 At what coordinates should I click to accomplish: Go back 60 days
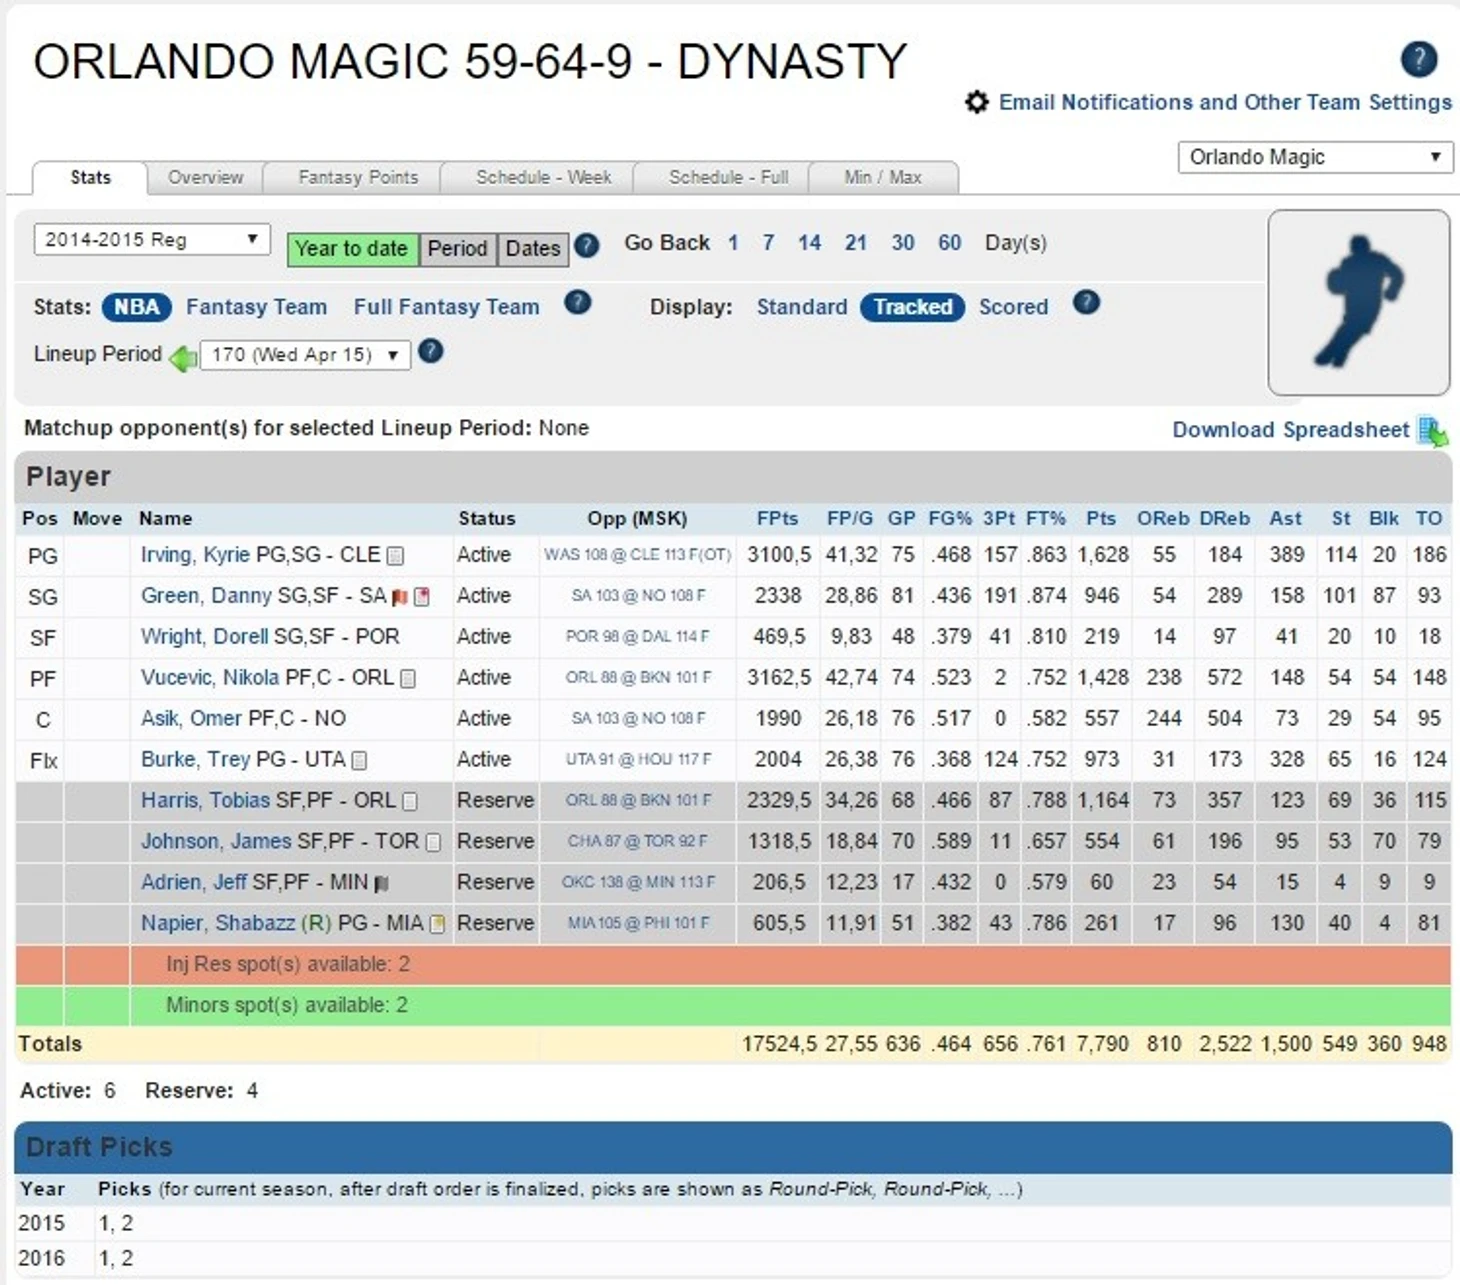coord(949,243)
